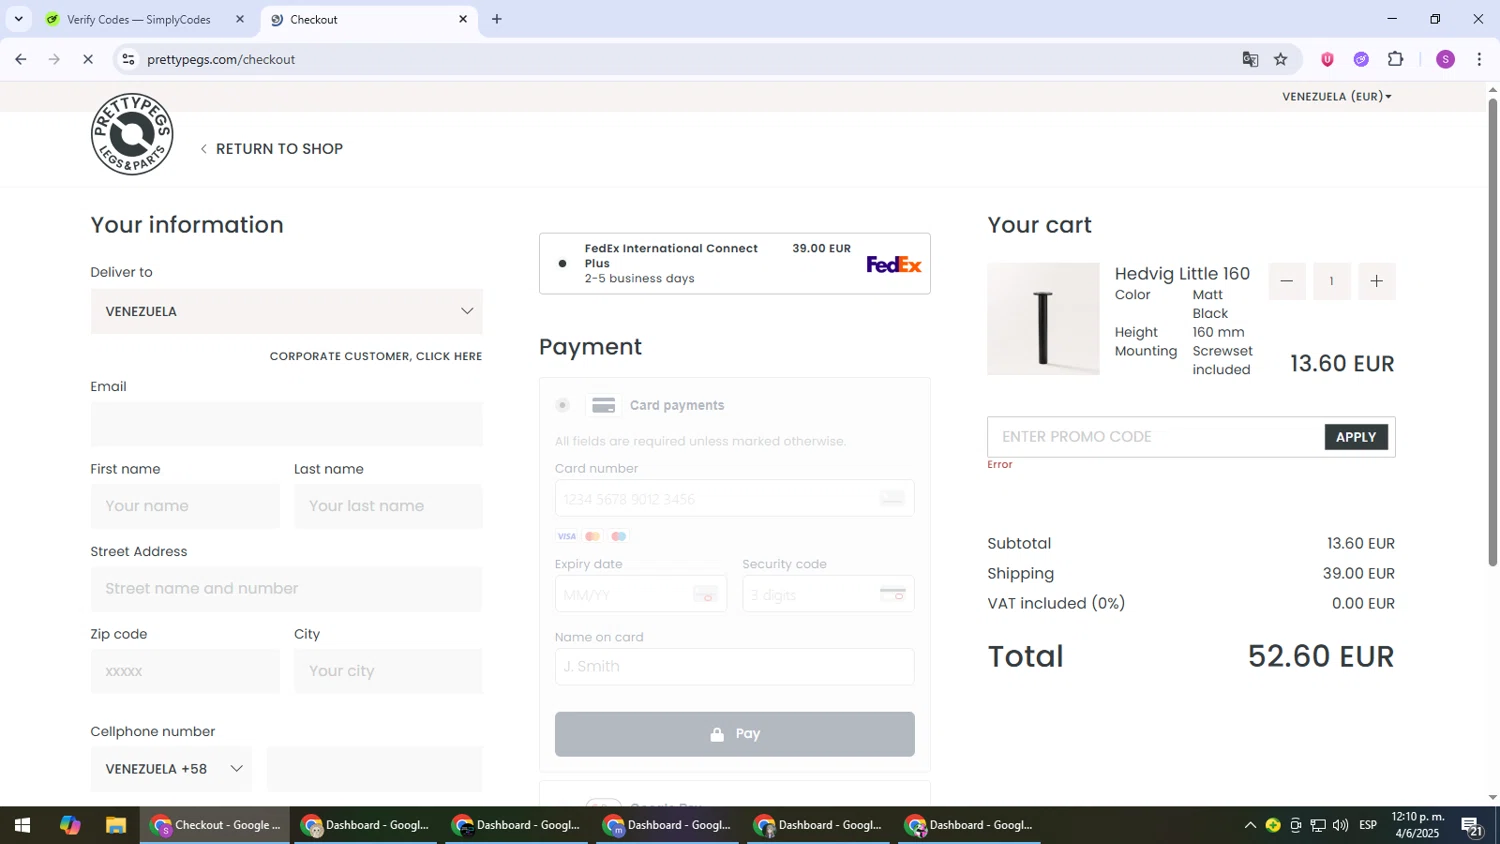Click the Street Address field
The image size is (1500, 844).
coord(286,589)
